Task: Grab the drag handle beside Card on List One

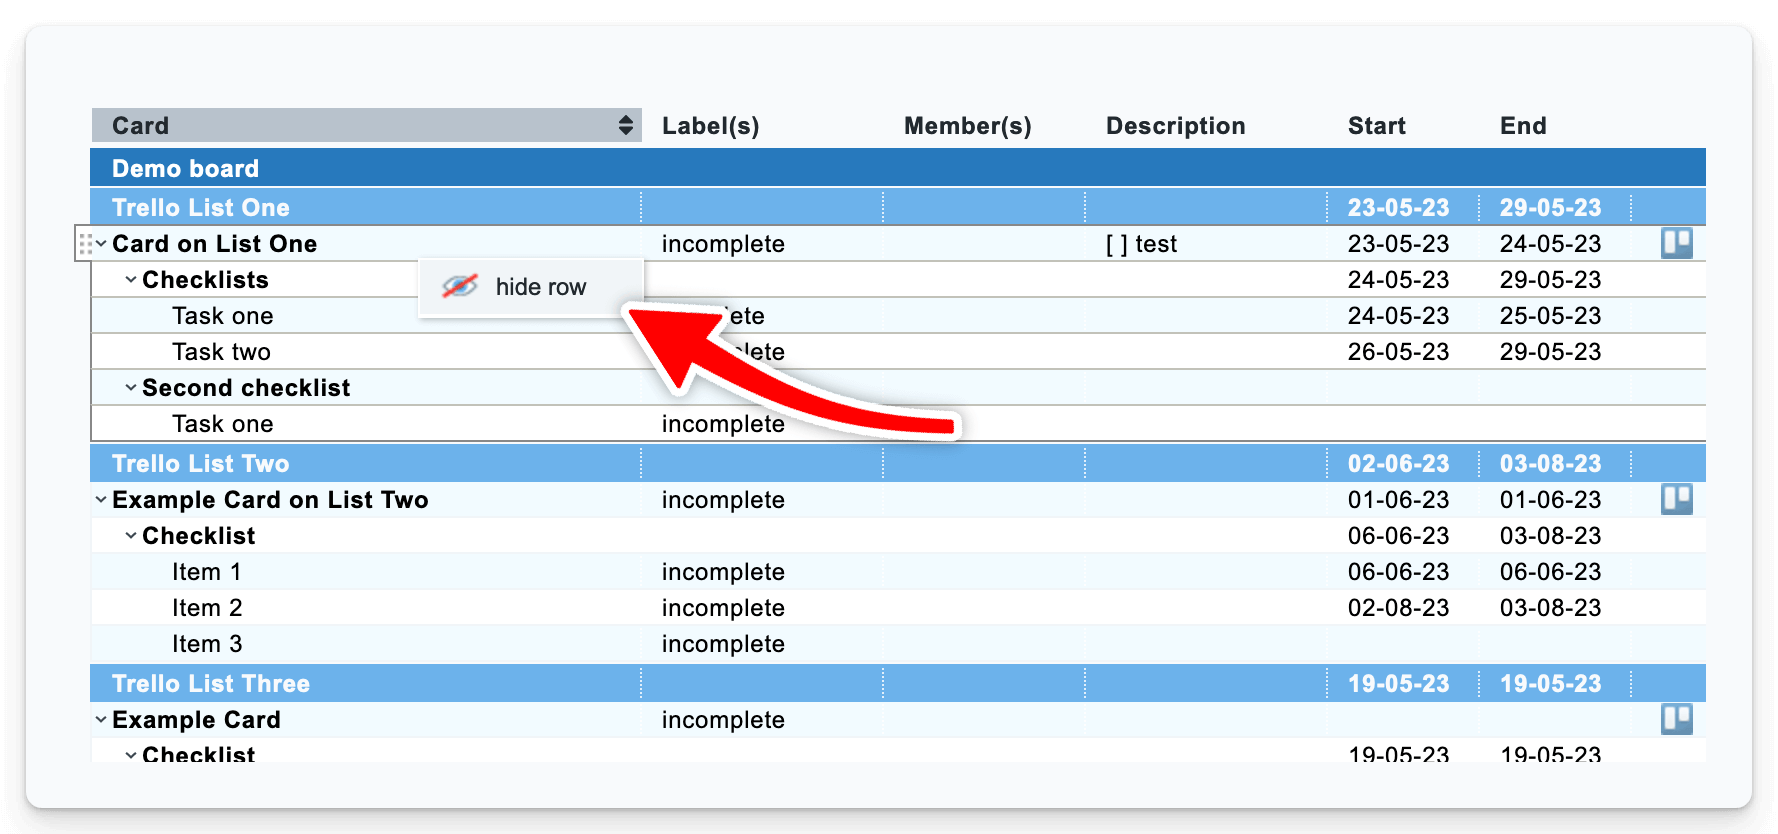Action: 86,244
